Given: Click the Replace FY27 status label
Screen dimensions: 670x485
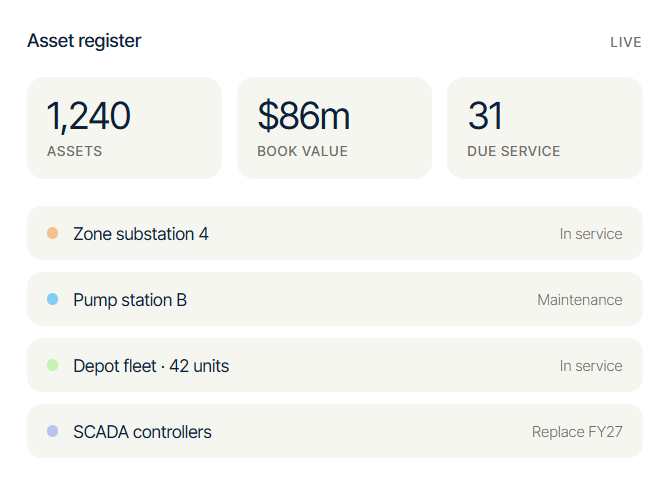Looking at the screenshot, I should (577, 432).
